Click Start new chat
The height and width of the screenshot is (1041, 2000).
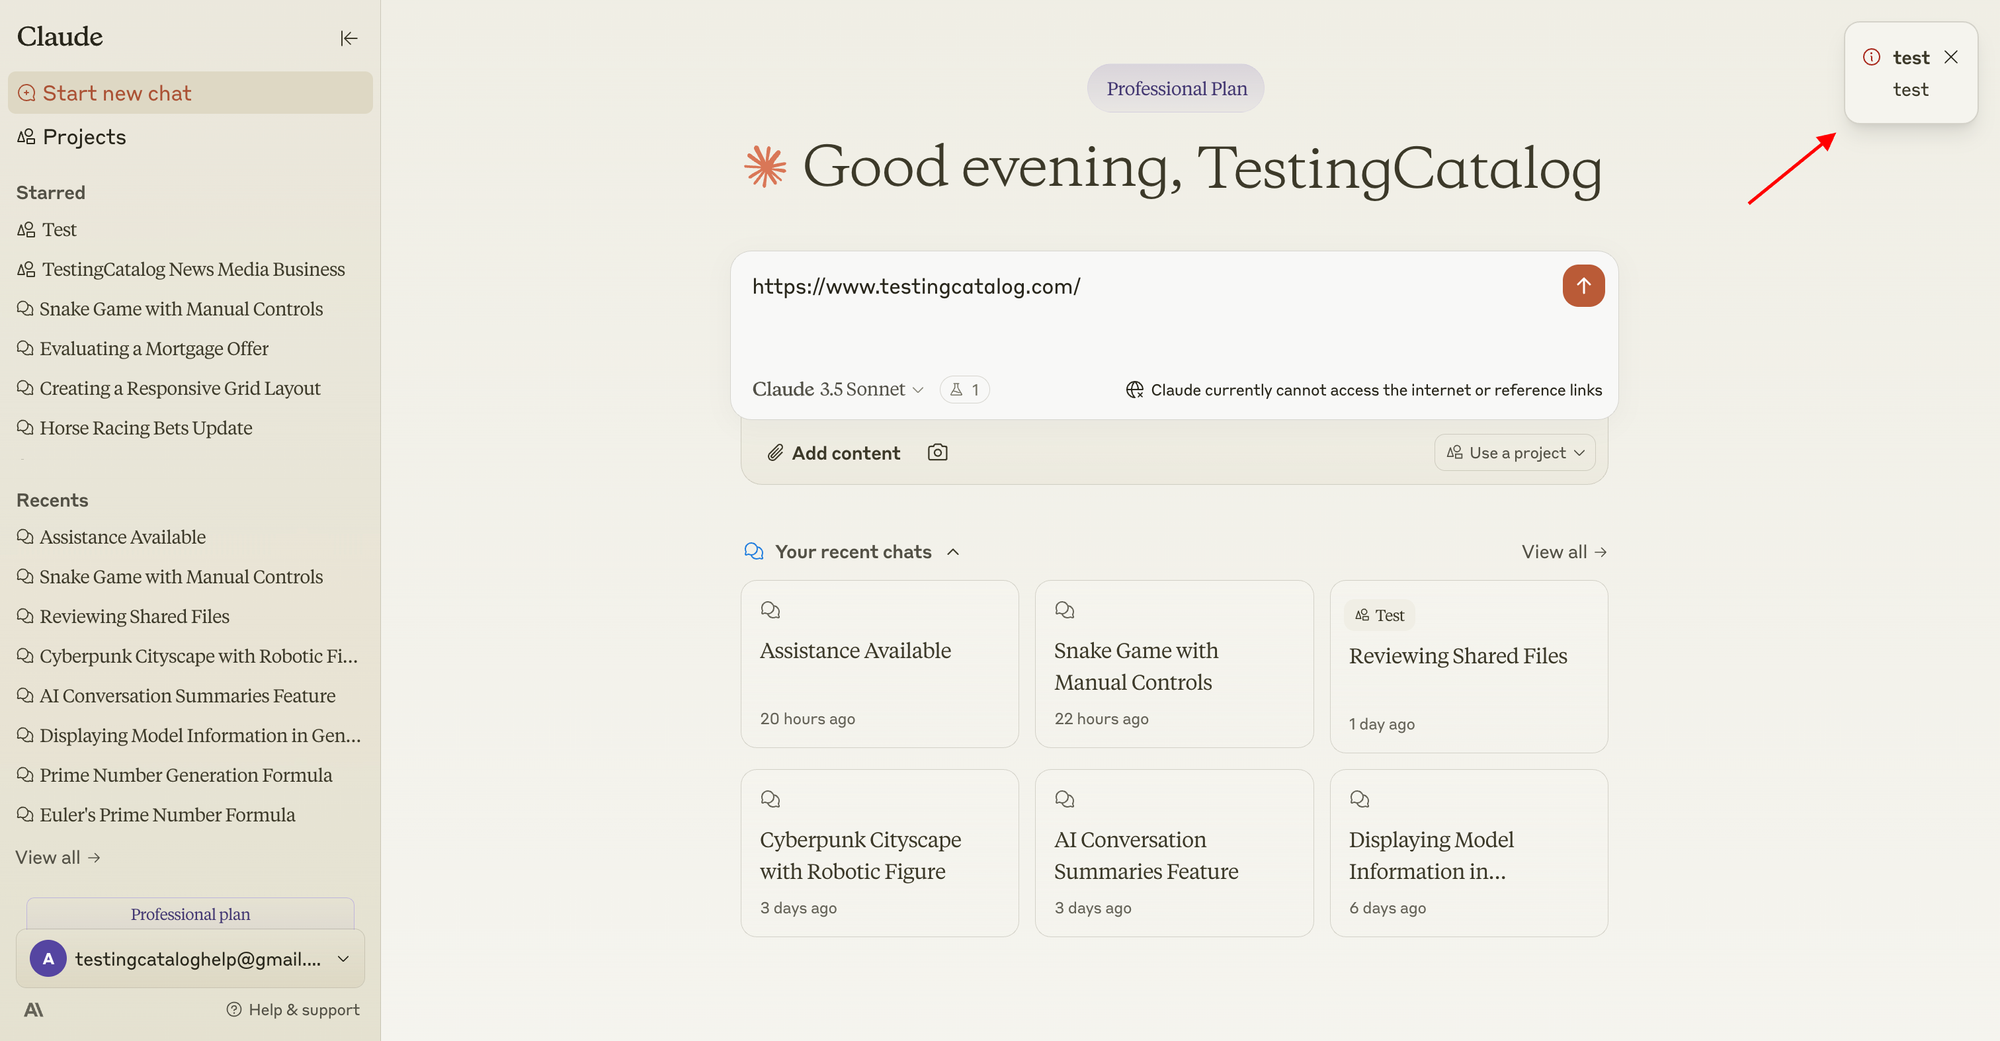coord(117,93)
